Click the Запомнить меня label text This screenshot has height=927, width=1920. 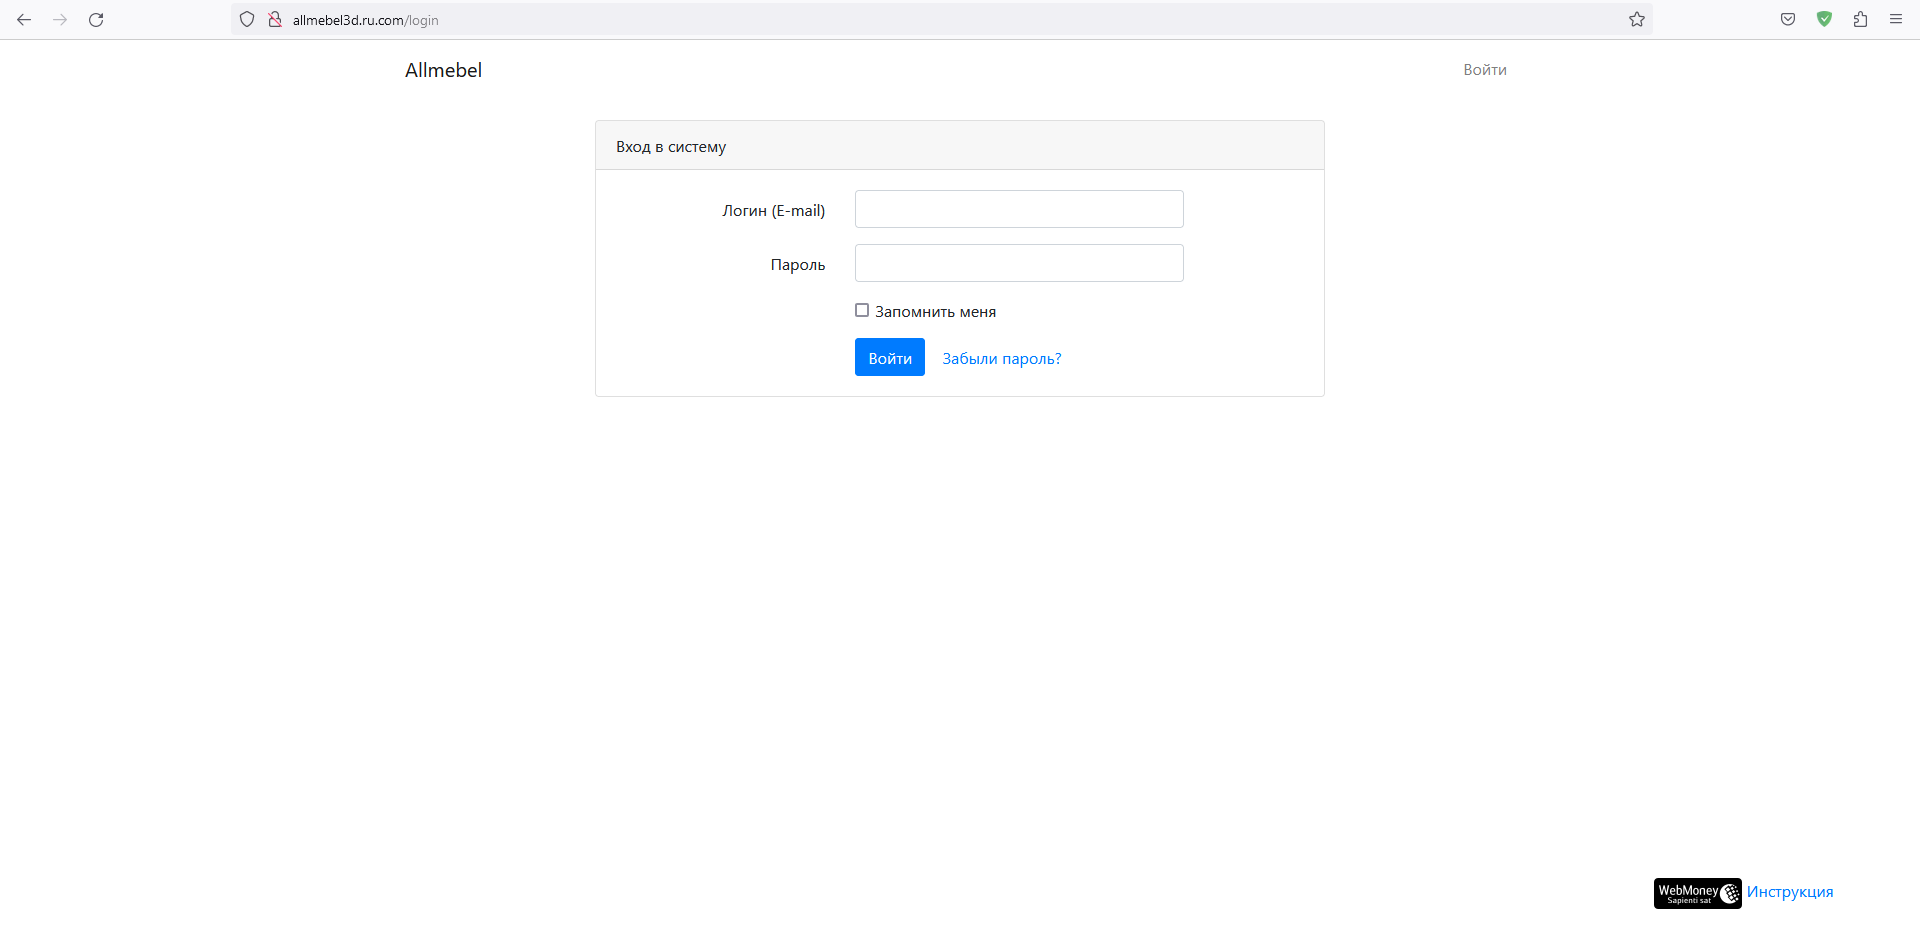click(935, 312)
